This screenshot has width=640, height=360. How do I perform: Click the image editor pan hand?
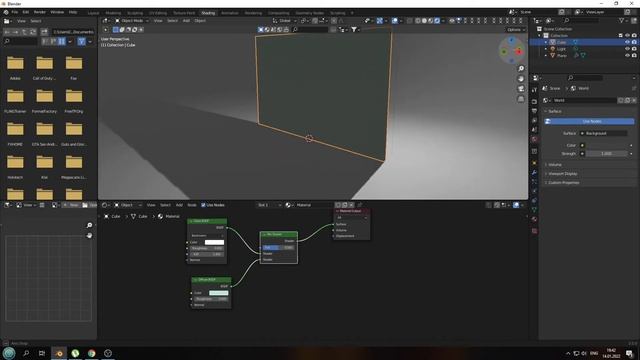tap(89, 236)
